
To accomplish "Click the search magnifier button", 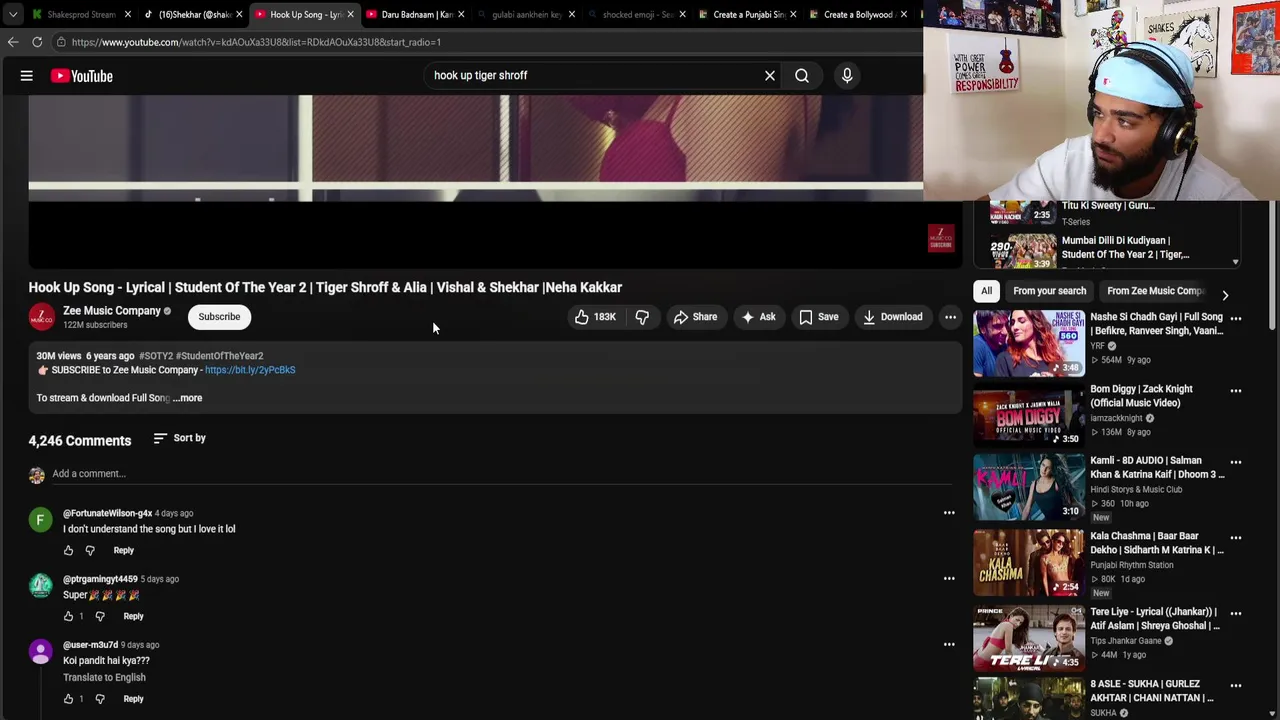I will 802,75.
